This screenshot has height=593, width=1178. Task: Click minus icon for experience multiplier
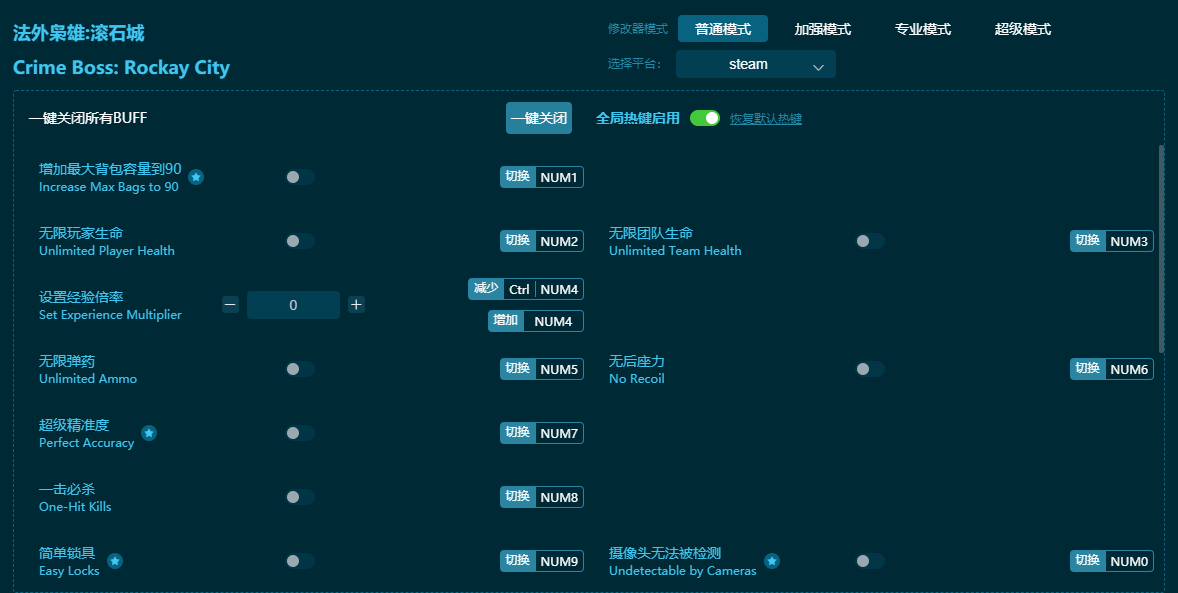click(230, 305)
